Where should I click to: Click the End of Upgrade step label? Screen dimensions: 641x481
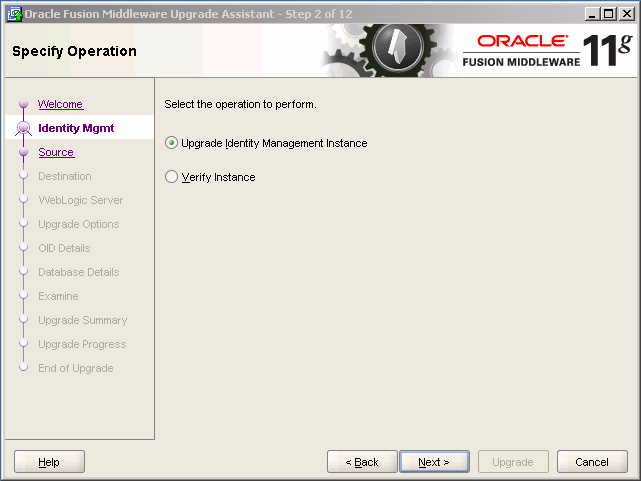tap(76, 368)
